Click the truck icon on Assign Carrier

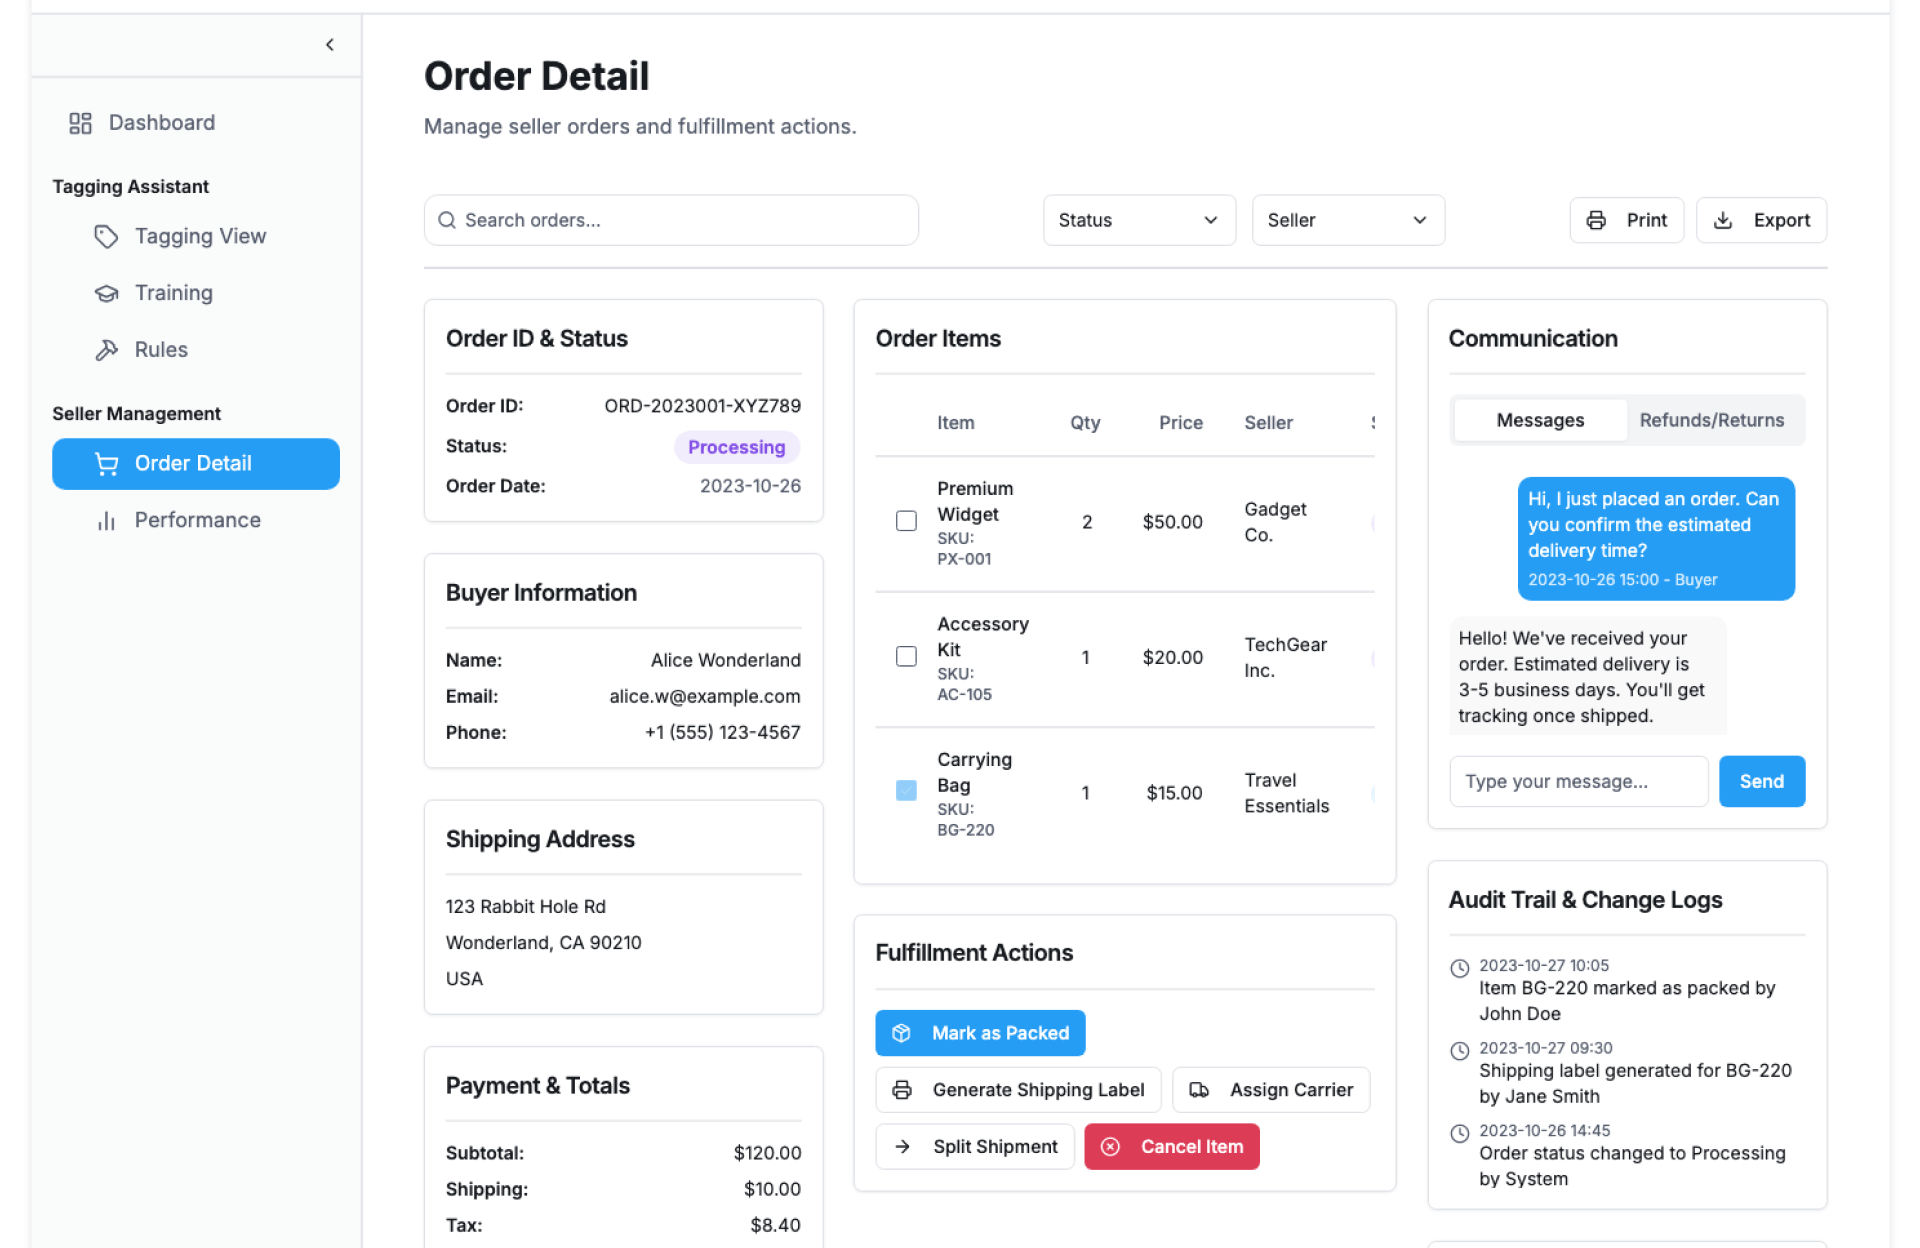pyautogui.click(x=1198, y=1090)
